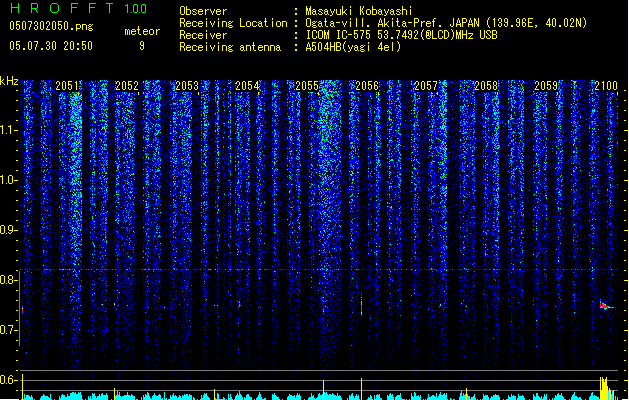Click the 0.6 kHz axis label
629x400 pixels.
point(9,380)
